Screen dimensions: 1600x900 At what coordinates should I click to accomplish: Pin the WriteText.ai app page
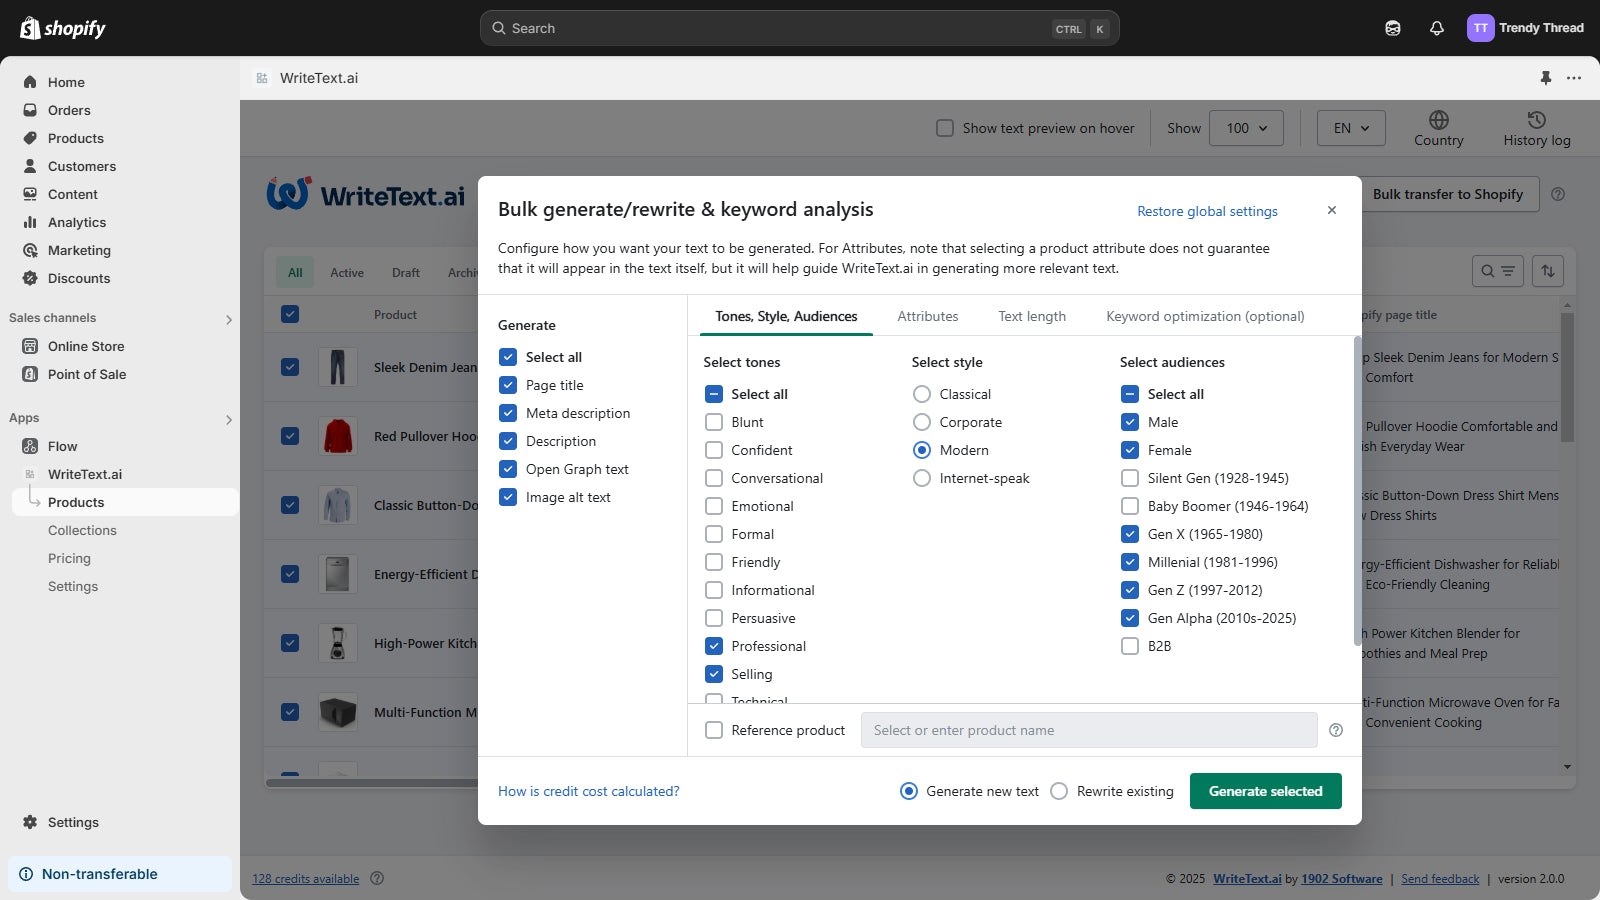[1545, 78]
